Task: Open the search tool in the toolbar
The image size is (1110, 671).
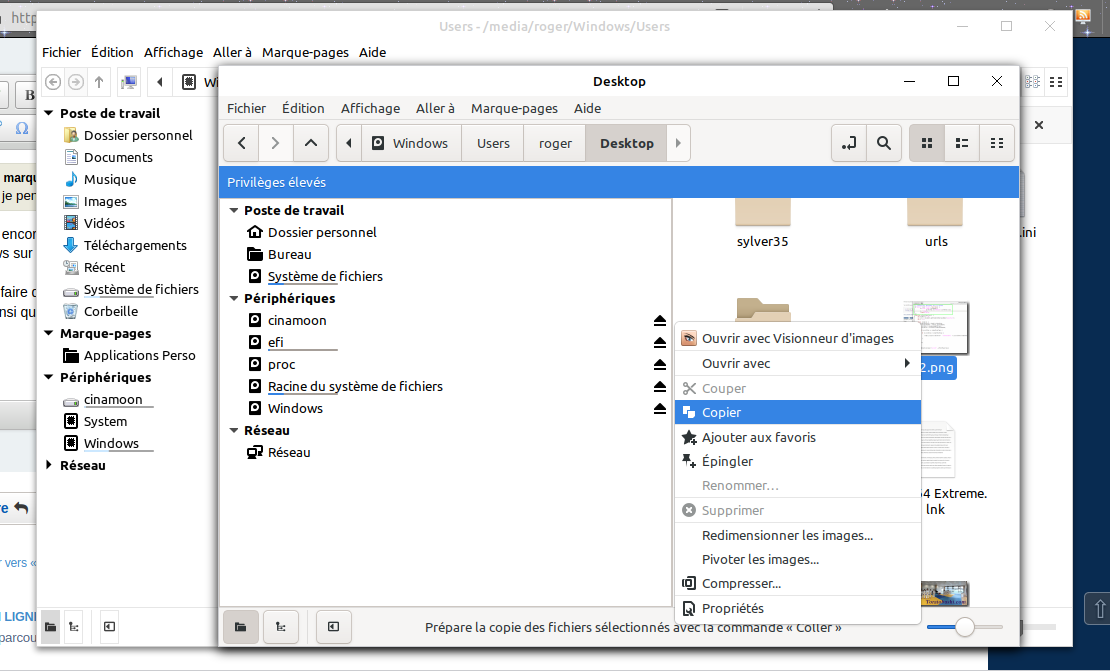Action: [883, 143]
